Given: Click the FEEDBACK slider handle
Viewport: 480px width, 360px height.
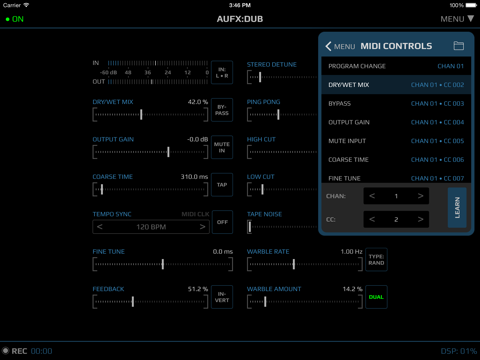Looking at the screenshot, I should coord(133,301).
